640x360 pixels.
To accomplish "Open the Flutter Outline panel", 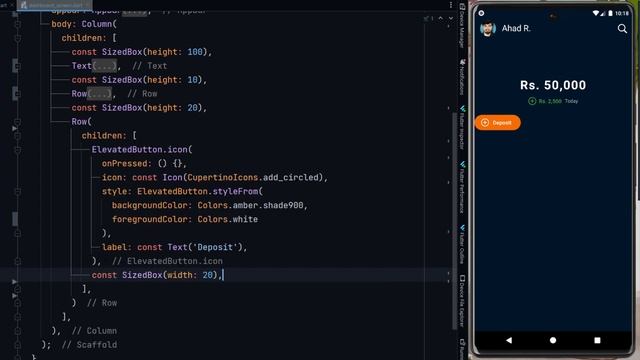I will coord(462,244).
